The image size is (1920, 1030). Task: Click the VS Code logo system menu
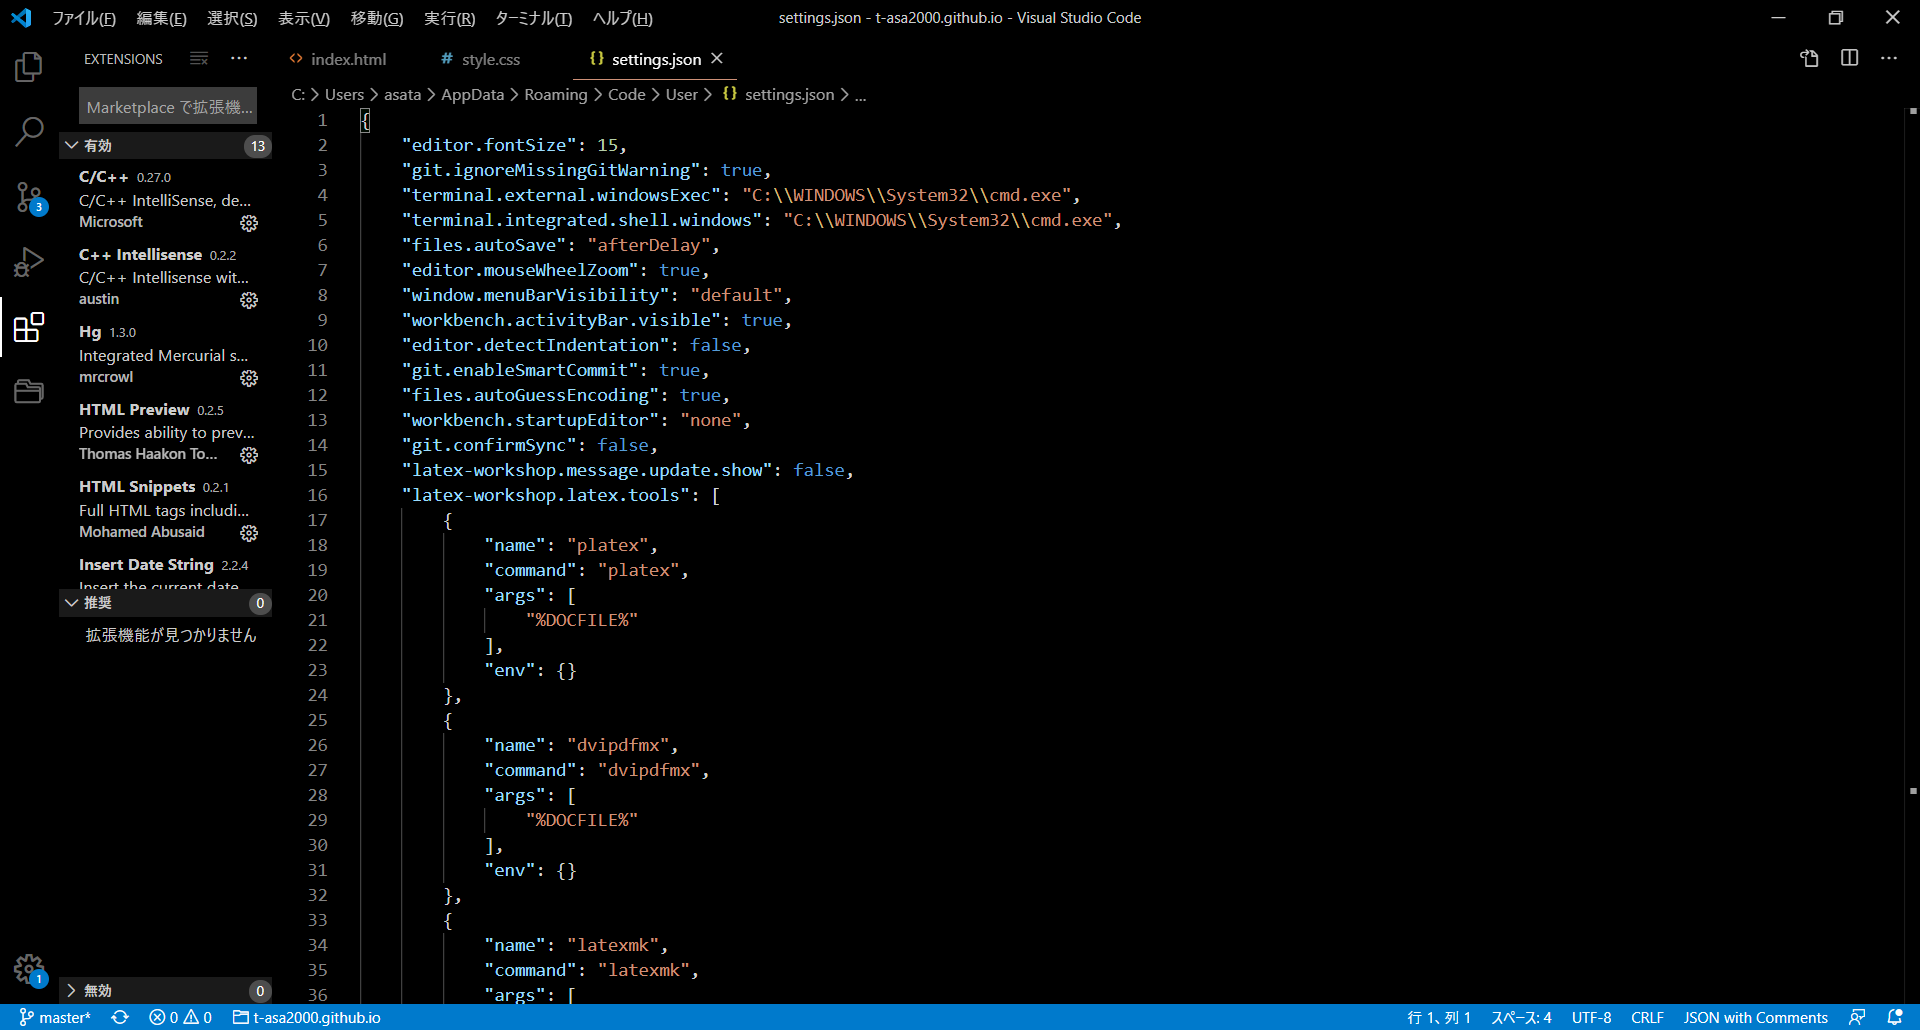[x=21, y=18]
